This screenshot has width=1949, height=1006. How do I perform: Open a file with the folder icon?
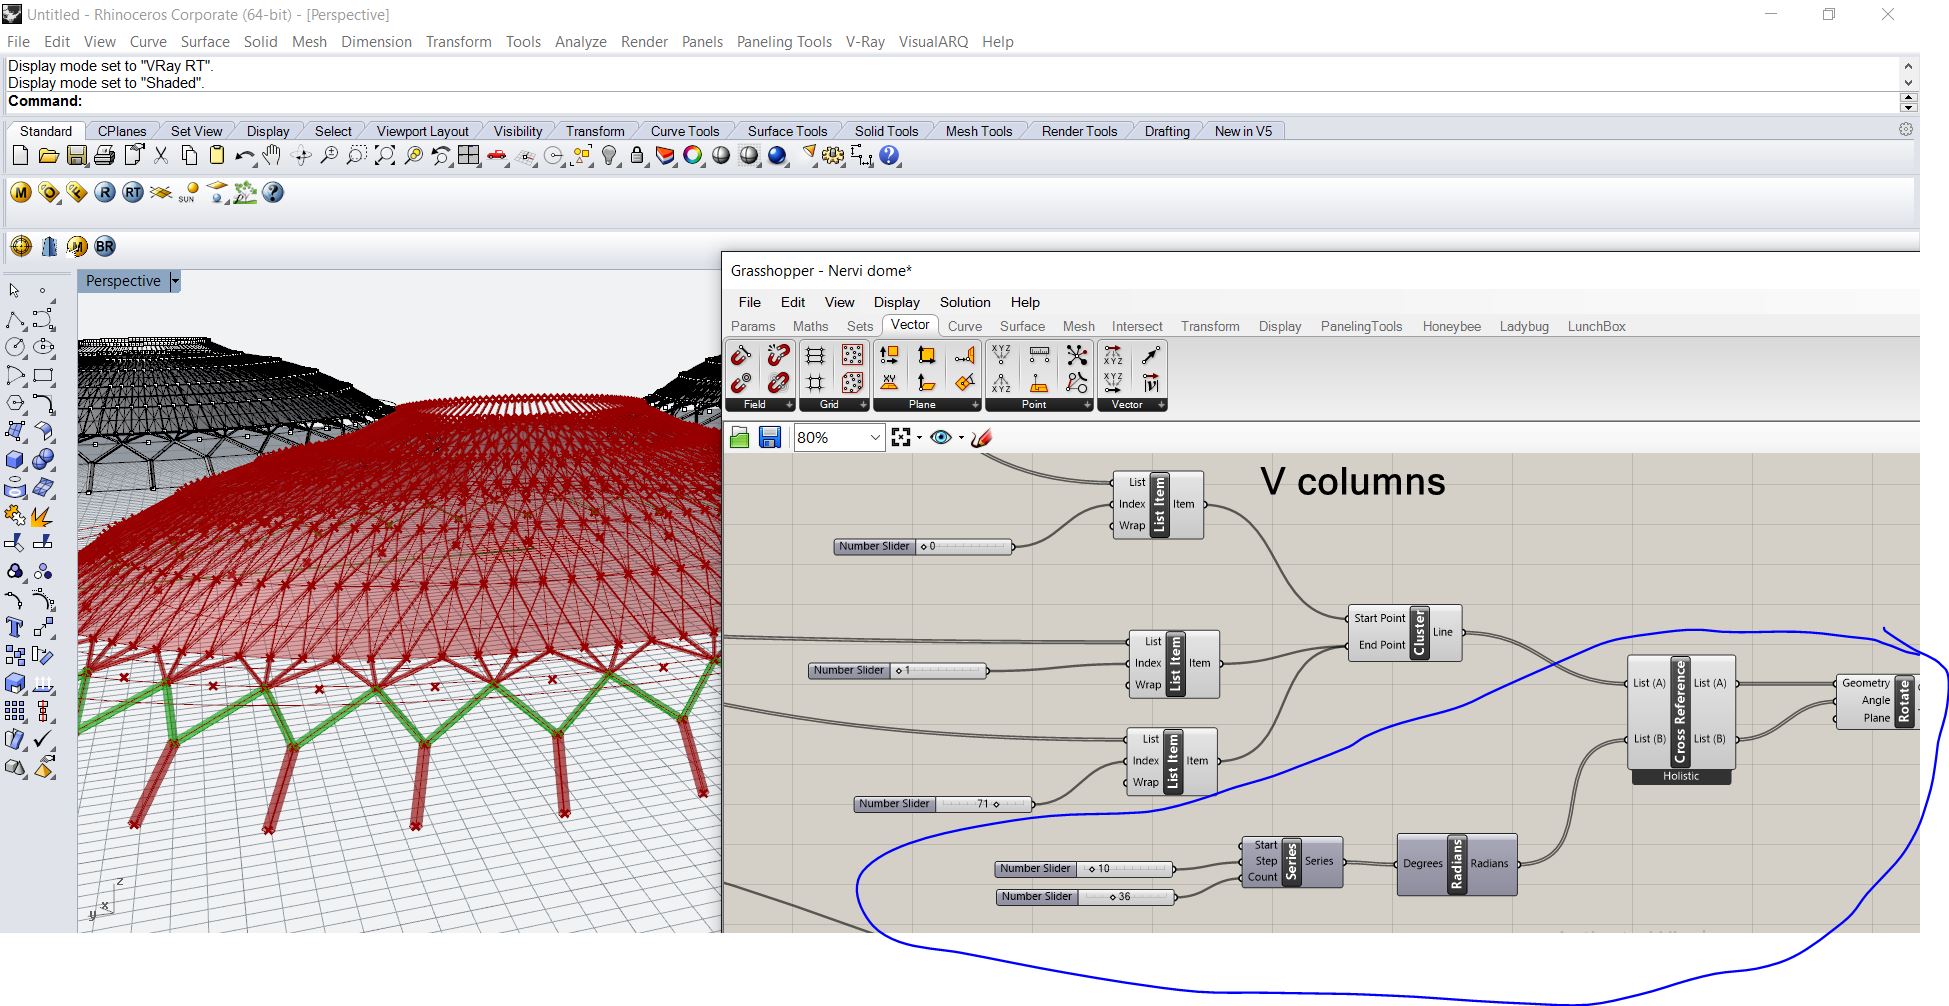(48, 156)
